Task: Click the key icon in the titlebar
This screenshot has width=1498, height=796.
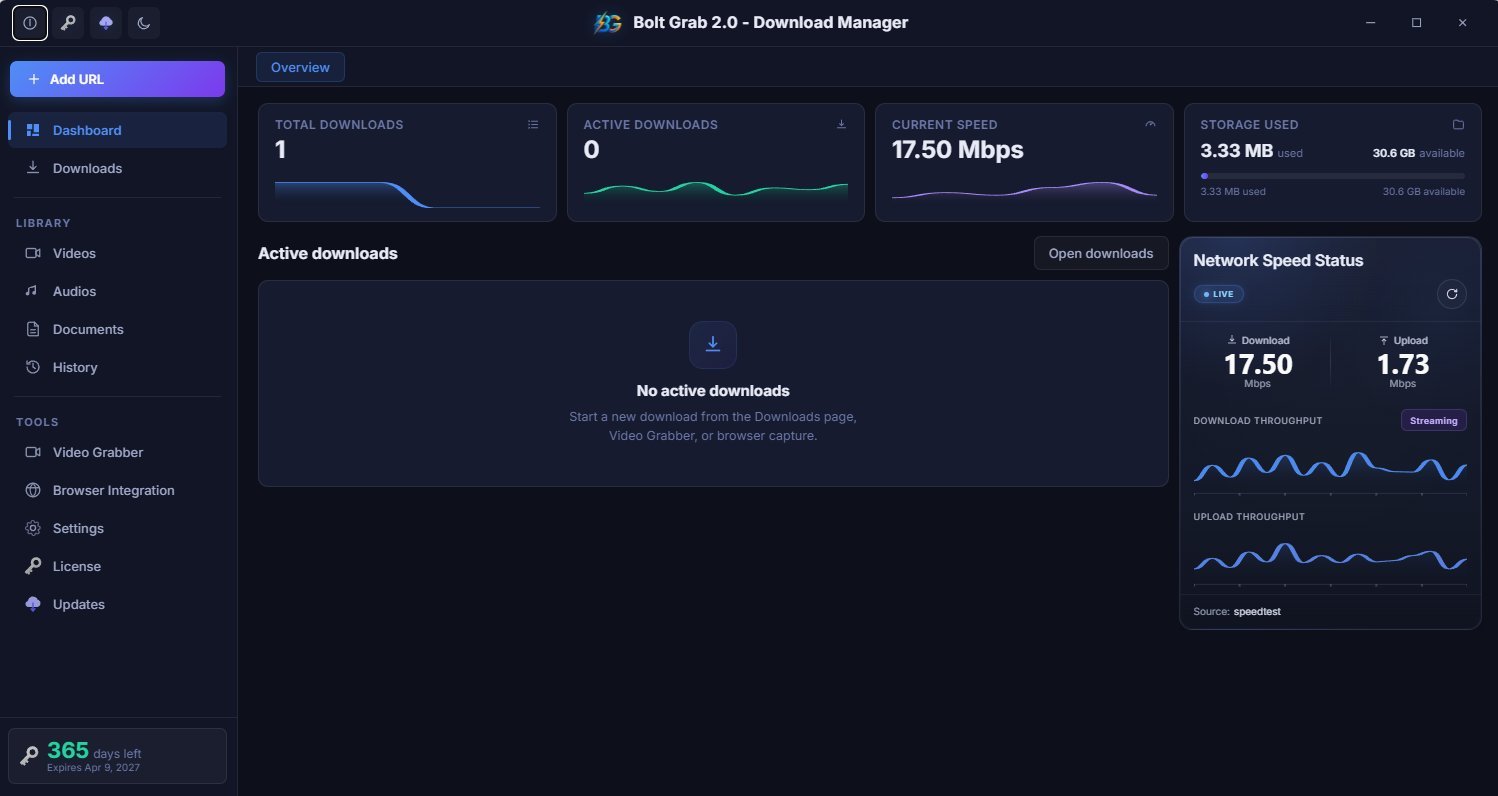Action: (68, 22)
